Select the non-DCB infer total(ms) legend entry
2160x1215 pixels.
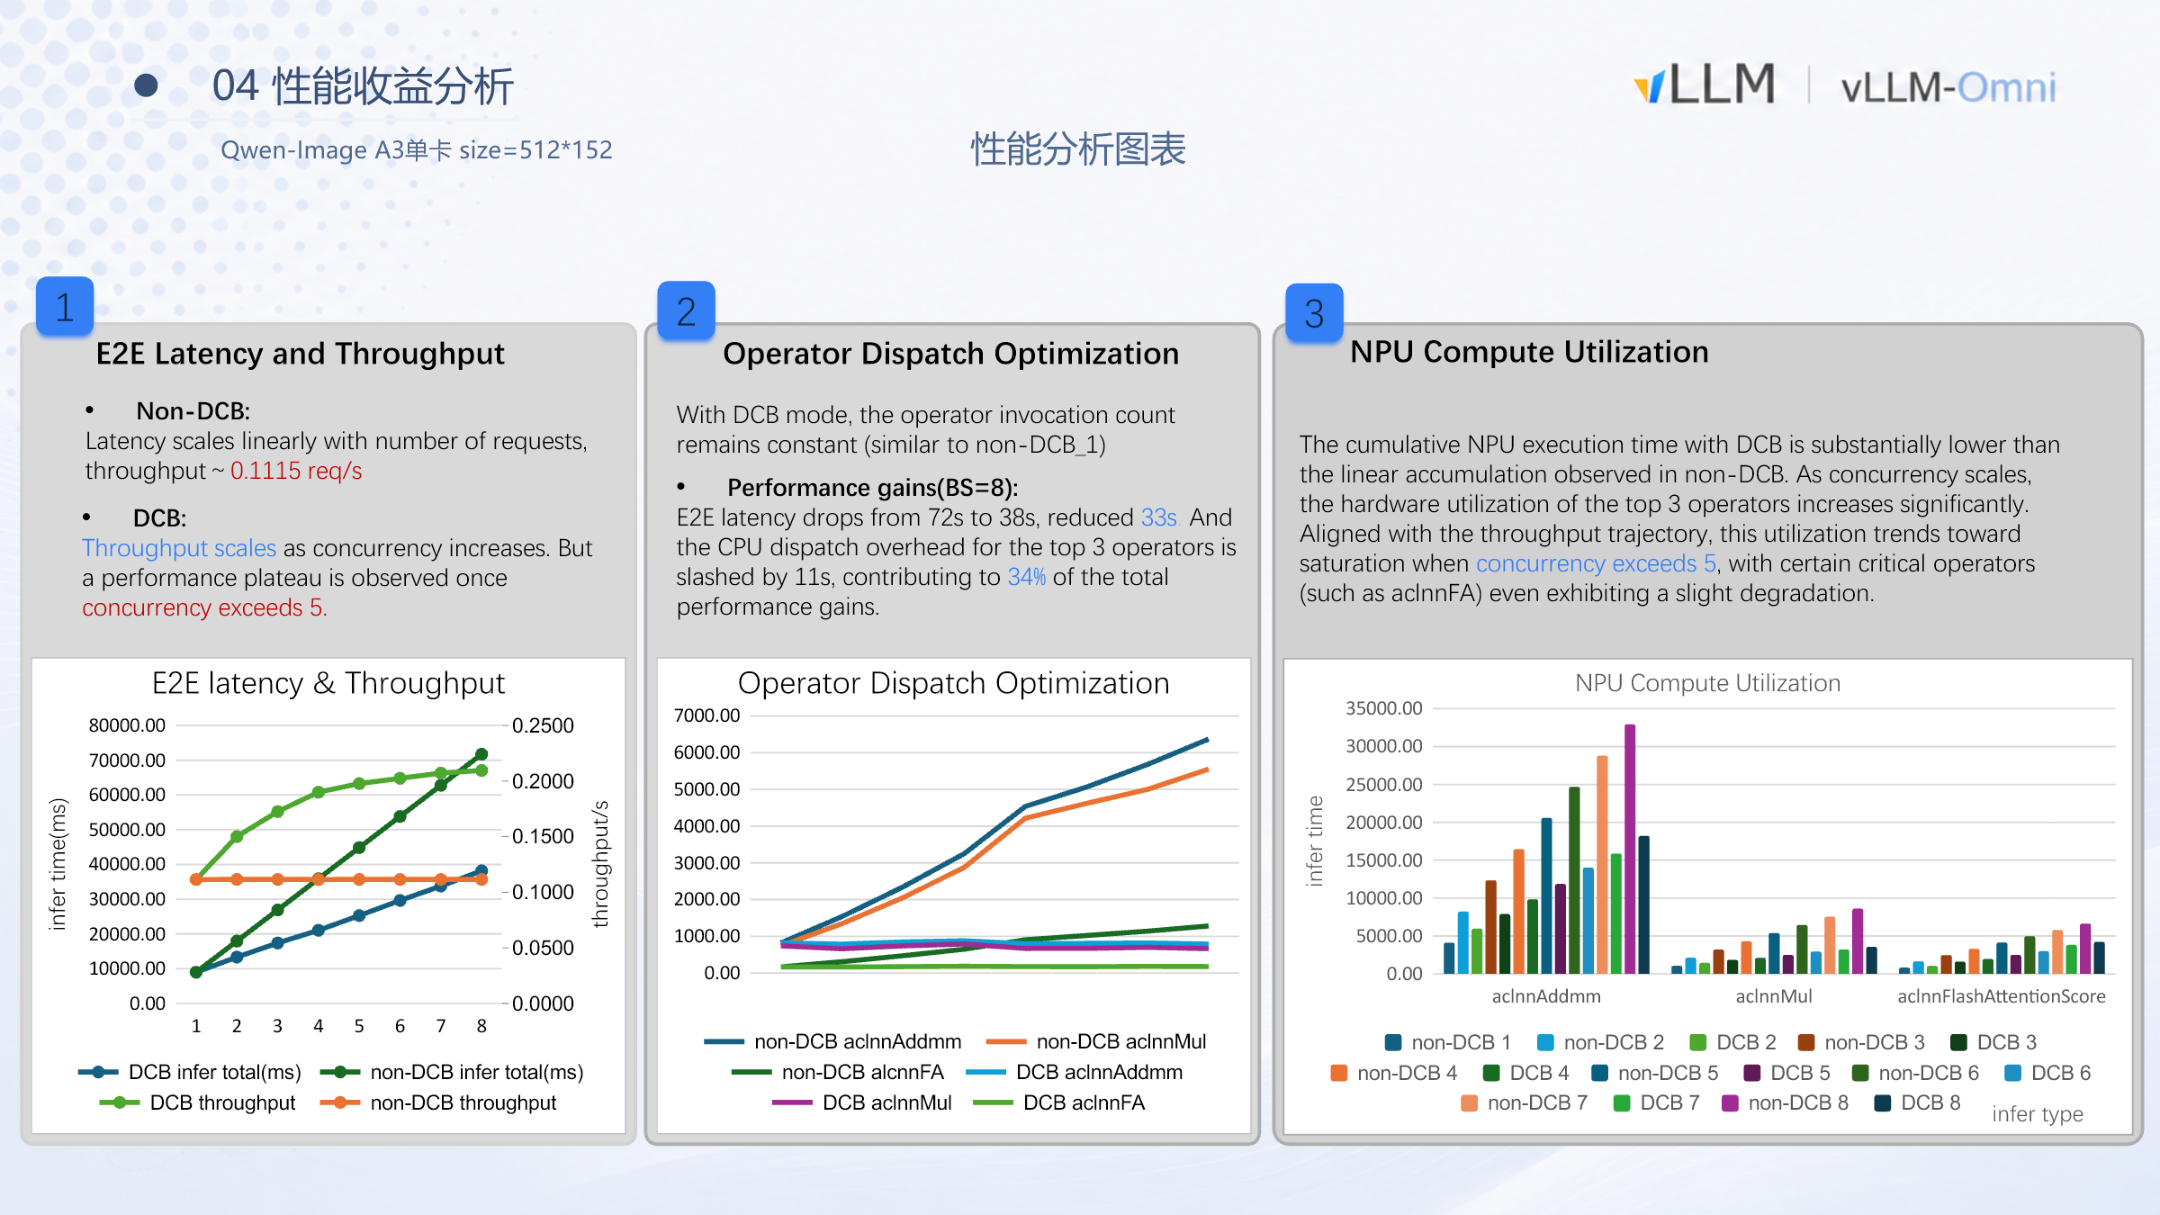point(452,1072)
